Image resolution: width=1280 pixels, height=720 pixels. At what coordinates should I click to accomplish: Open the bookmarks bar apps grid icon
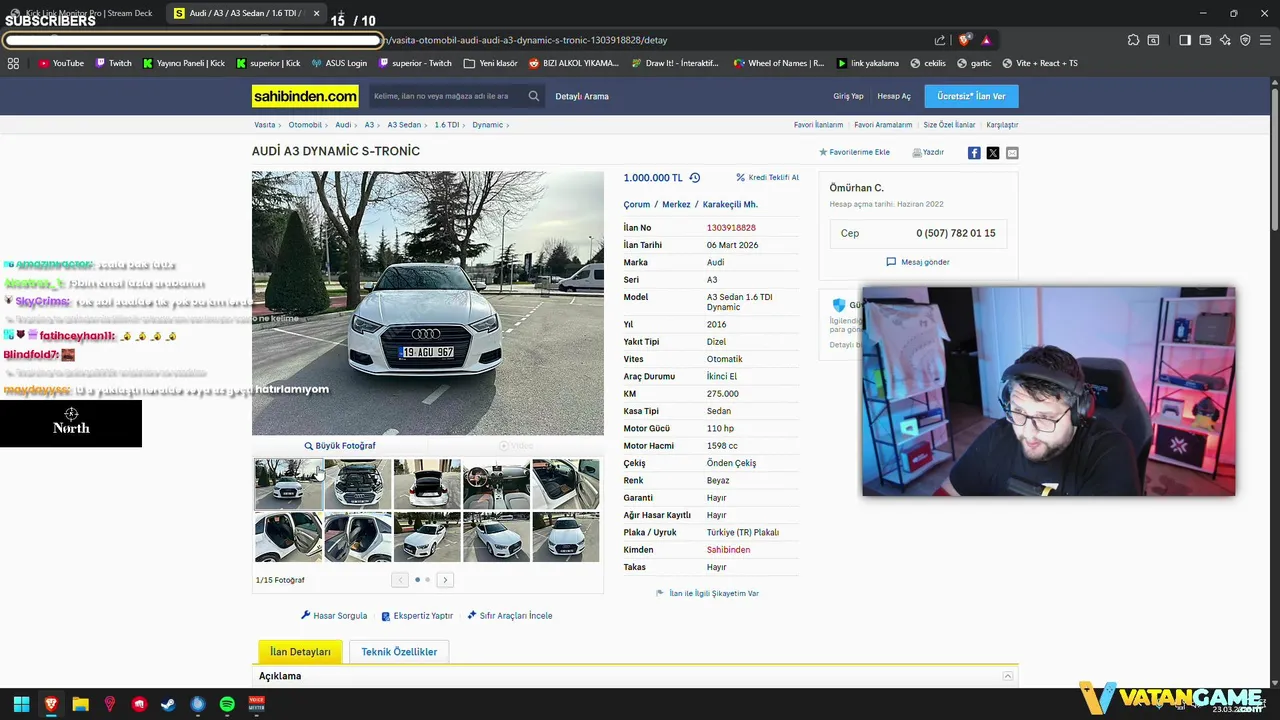[x=13, y=63]
